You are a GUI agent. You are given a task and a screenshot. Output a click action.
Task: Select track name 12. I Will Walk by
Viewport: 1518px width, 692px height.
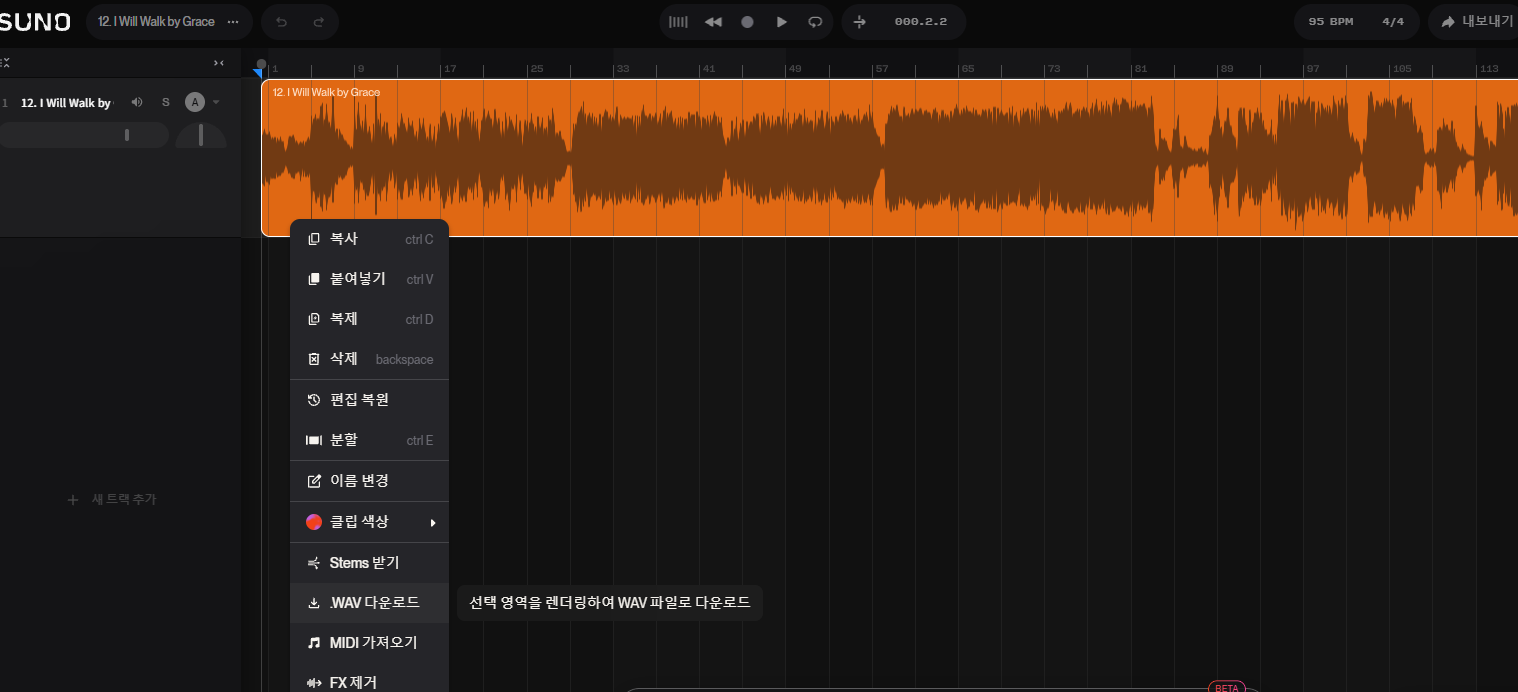66,102
